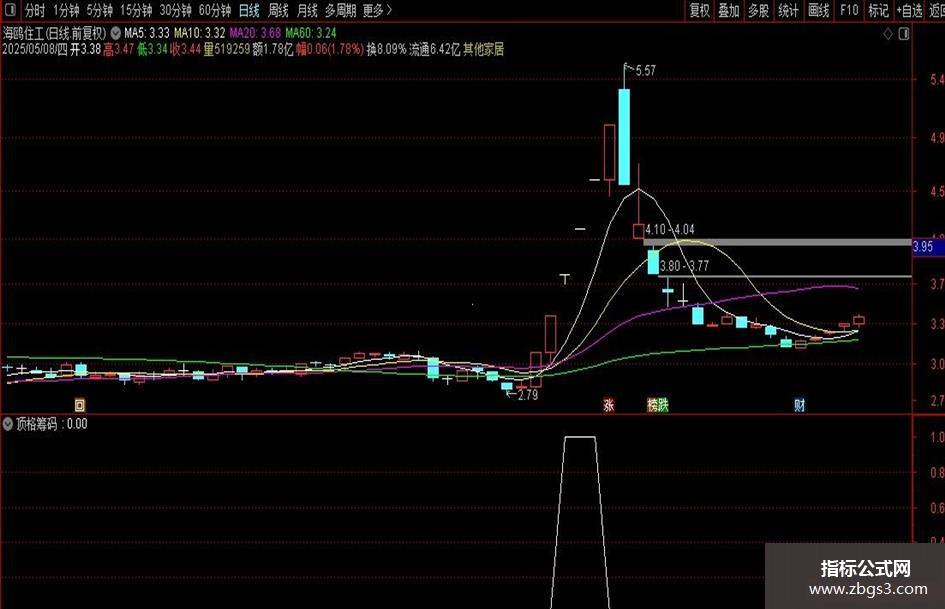
Task: Select the 5分钟 period
Action: 99,10
